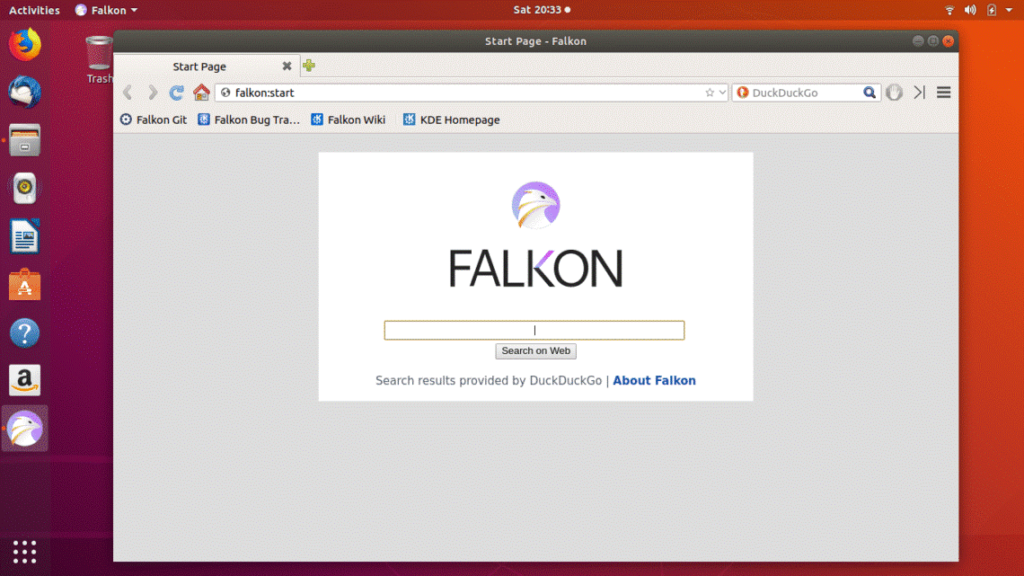Open the About Falkon link

pos(654,381)
